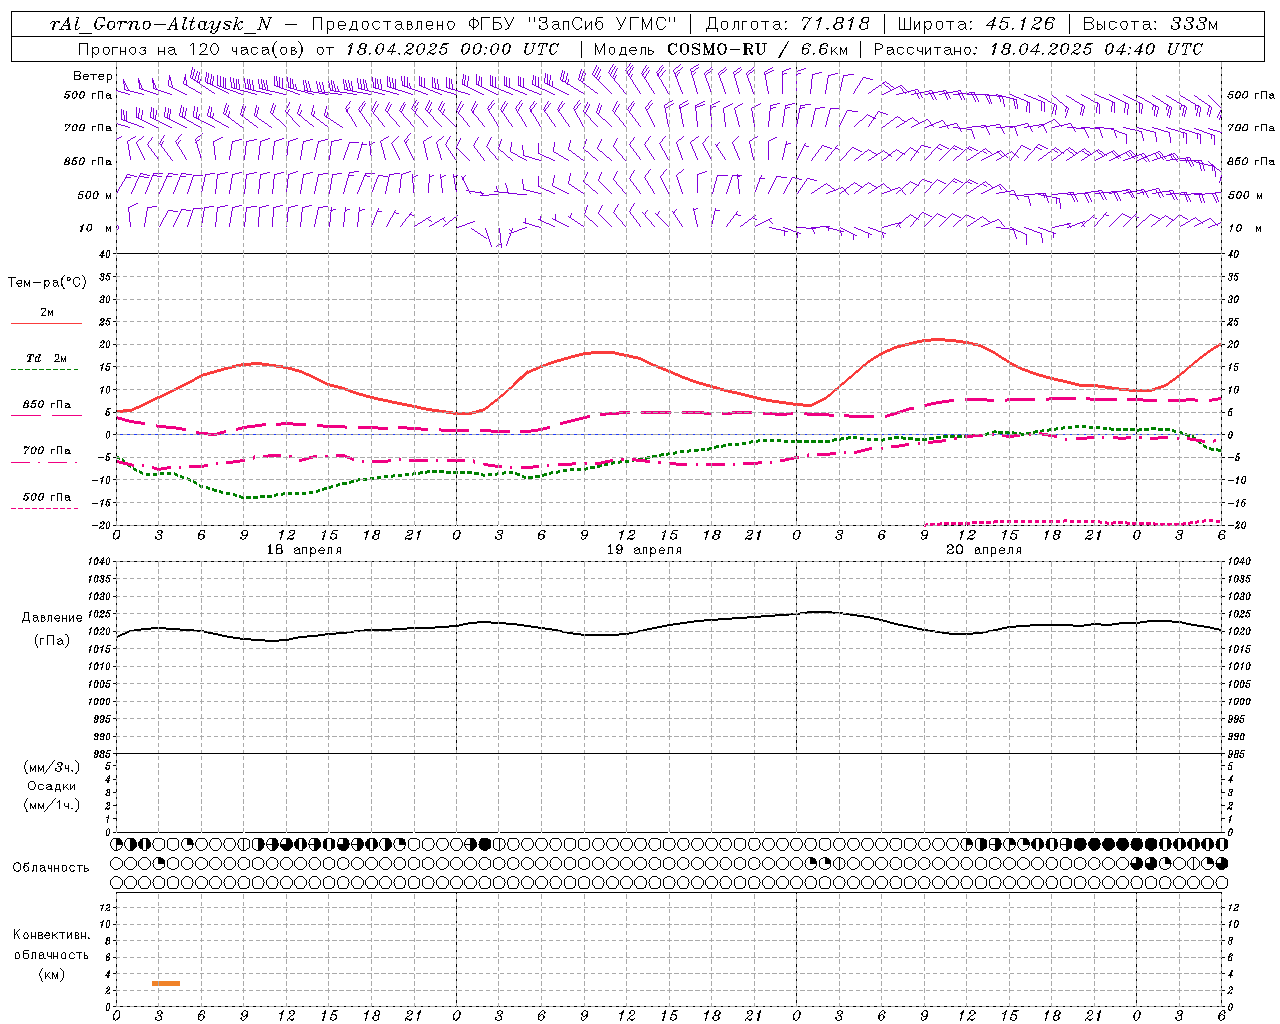Click the '(мм/1ч.)' precipitation unit label
The width and height of the screenshot is (1280, 1024).
(x=51, y=805)
